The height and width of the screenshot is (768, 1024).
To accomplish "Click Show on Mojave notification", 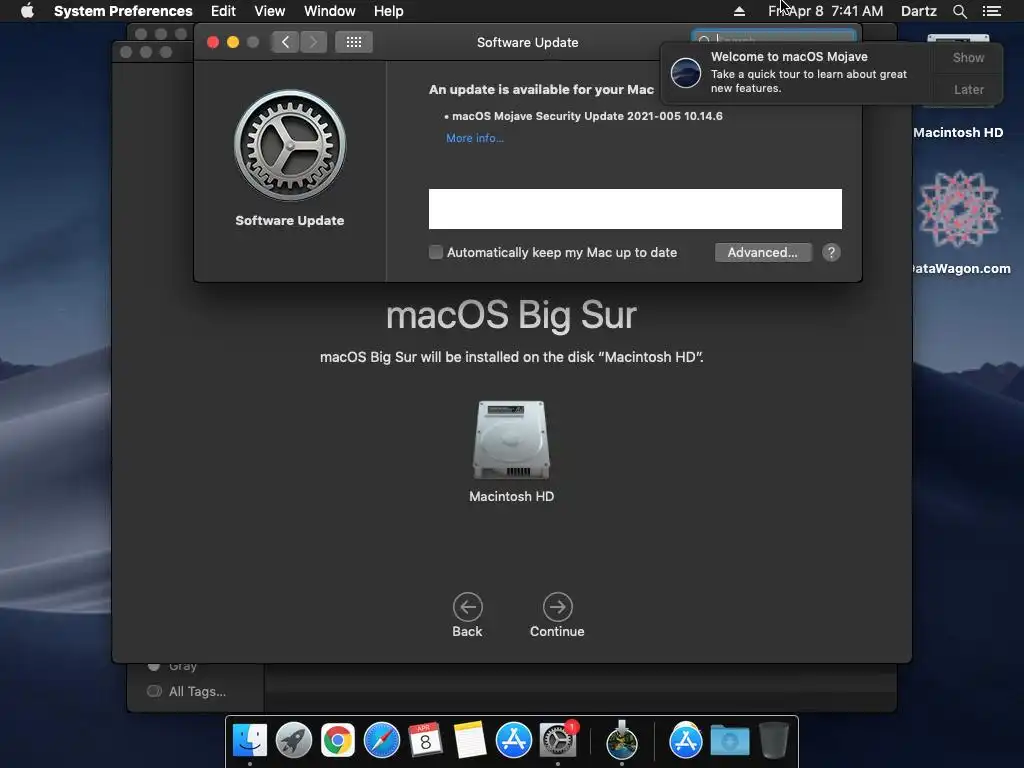I will (x=968, y=57).
